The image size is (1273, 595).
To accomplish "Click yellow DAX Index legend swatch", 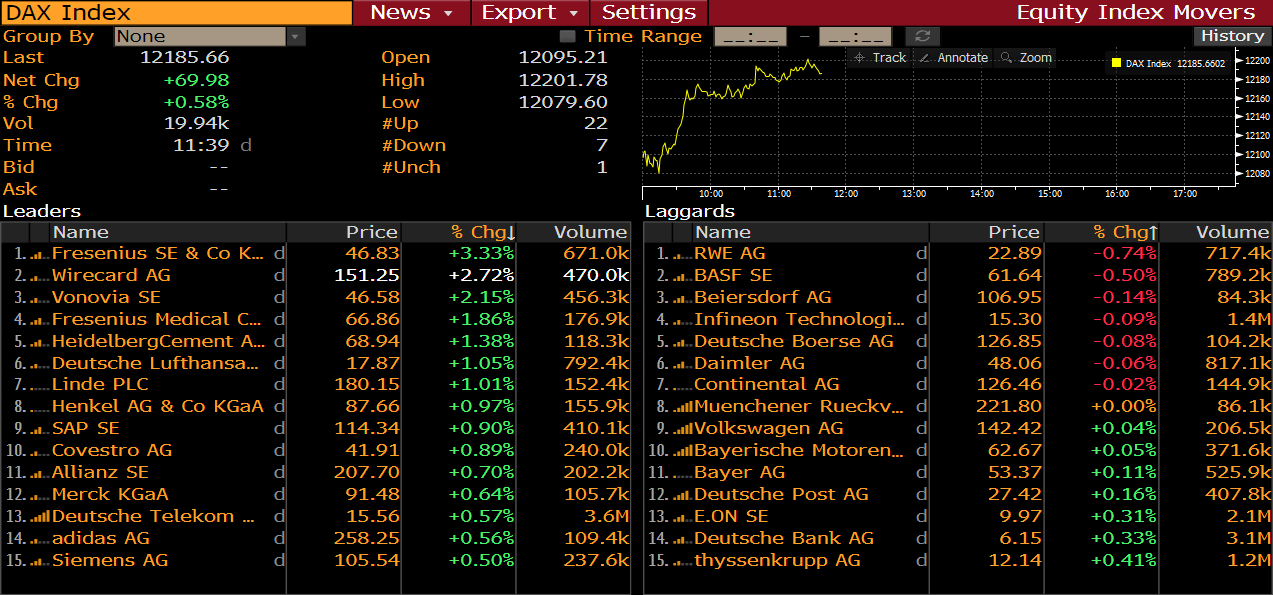I will (1117, 63).
